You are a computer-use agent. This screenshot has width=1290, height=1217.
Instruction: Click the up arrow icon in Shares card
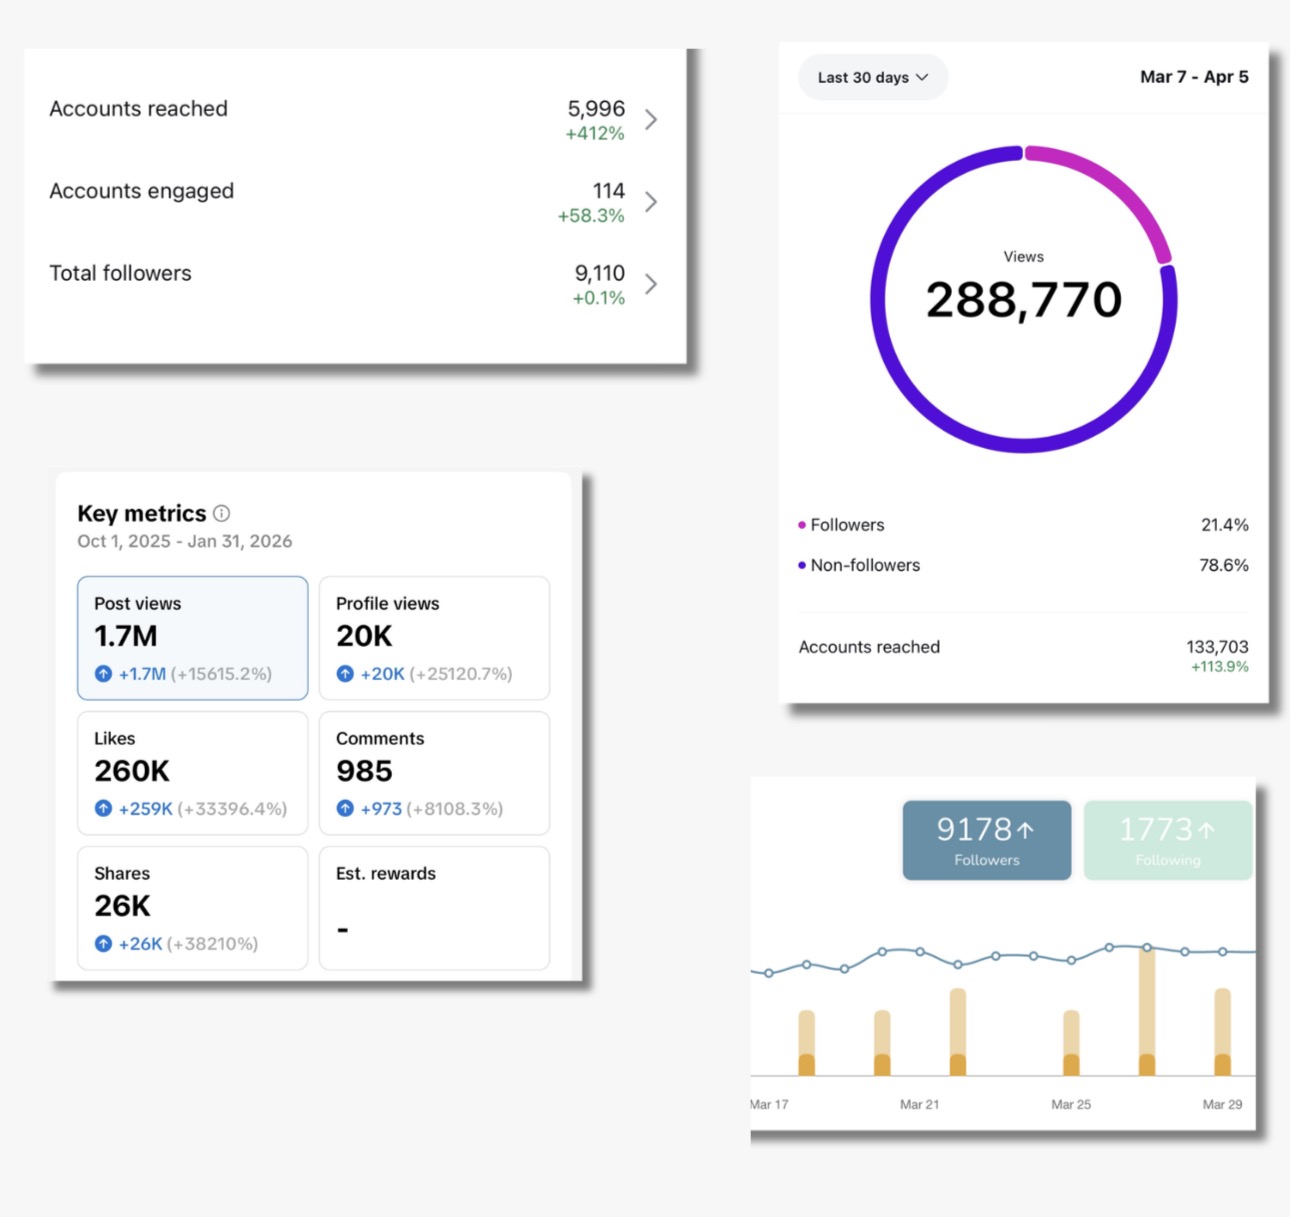[103, 944]
